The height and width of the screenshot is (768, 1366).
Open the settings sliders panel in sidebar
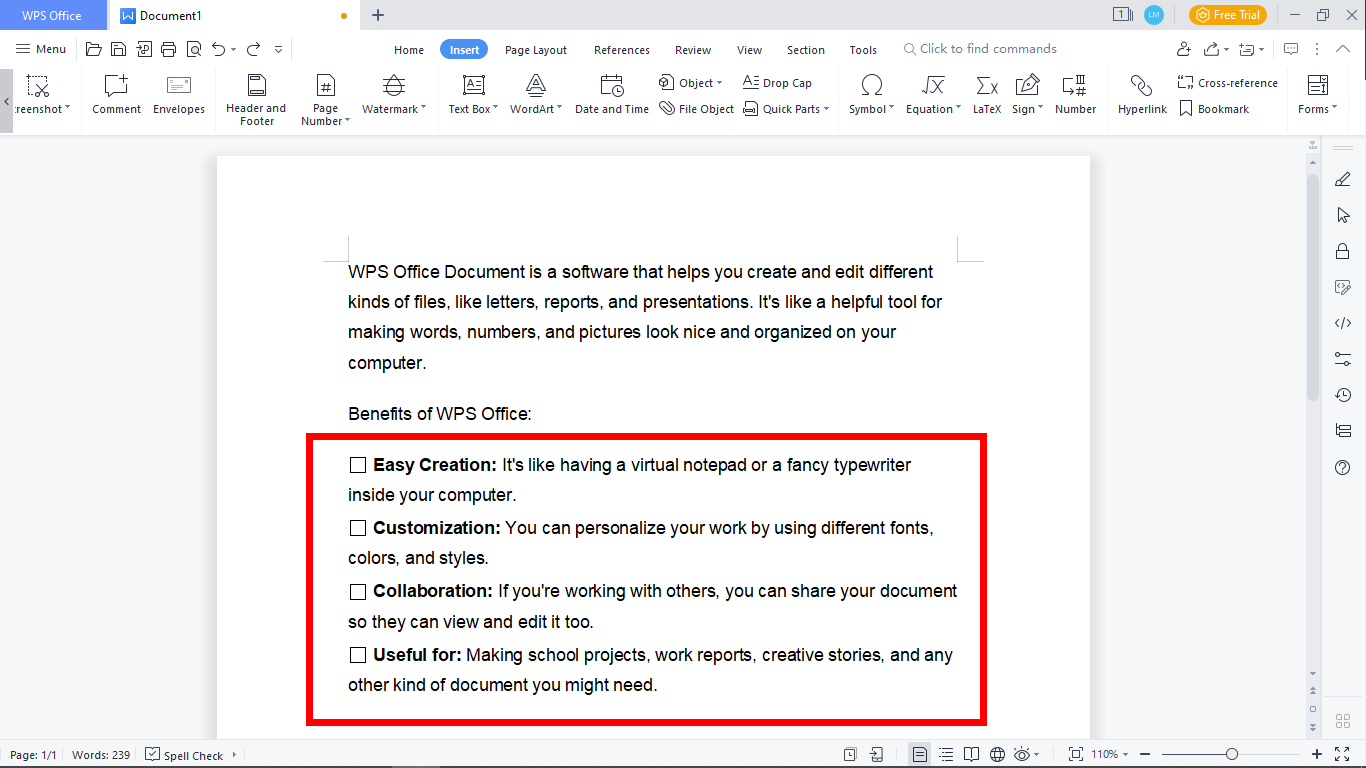(x=1343, y=359)
